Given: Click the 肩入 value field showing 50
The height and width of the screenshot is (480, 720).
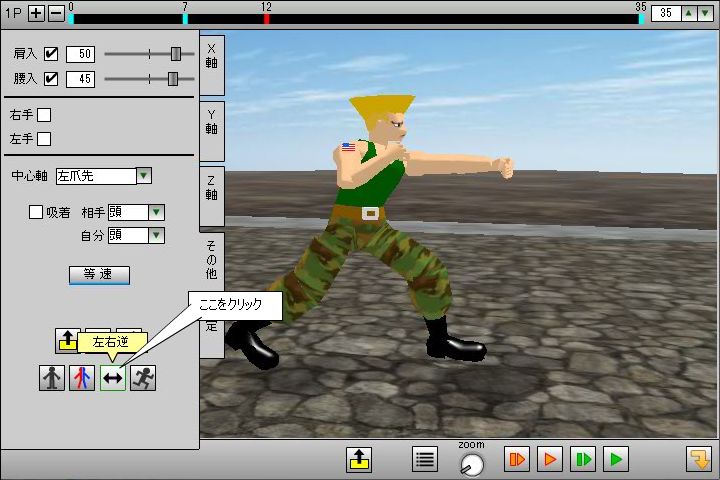Looking at the screenshot, I should pos(80,54).
